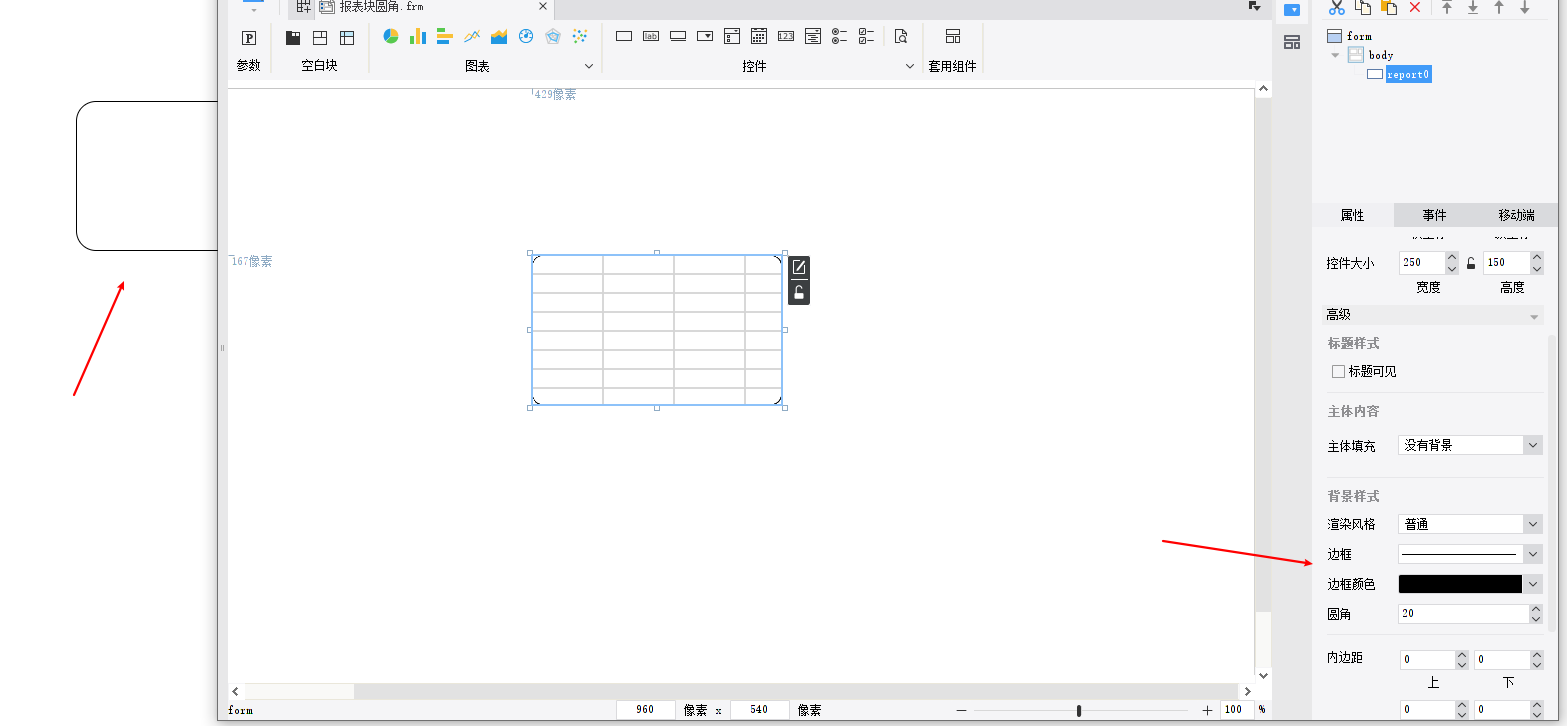Viewport: 1567px width, 726px height.
Task: Open the tab list dropdown icon
Action: 1254,6
